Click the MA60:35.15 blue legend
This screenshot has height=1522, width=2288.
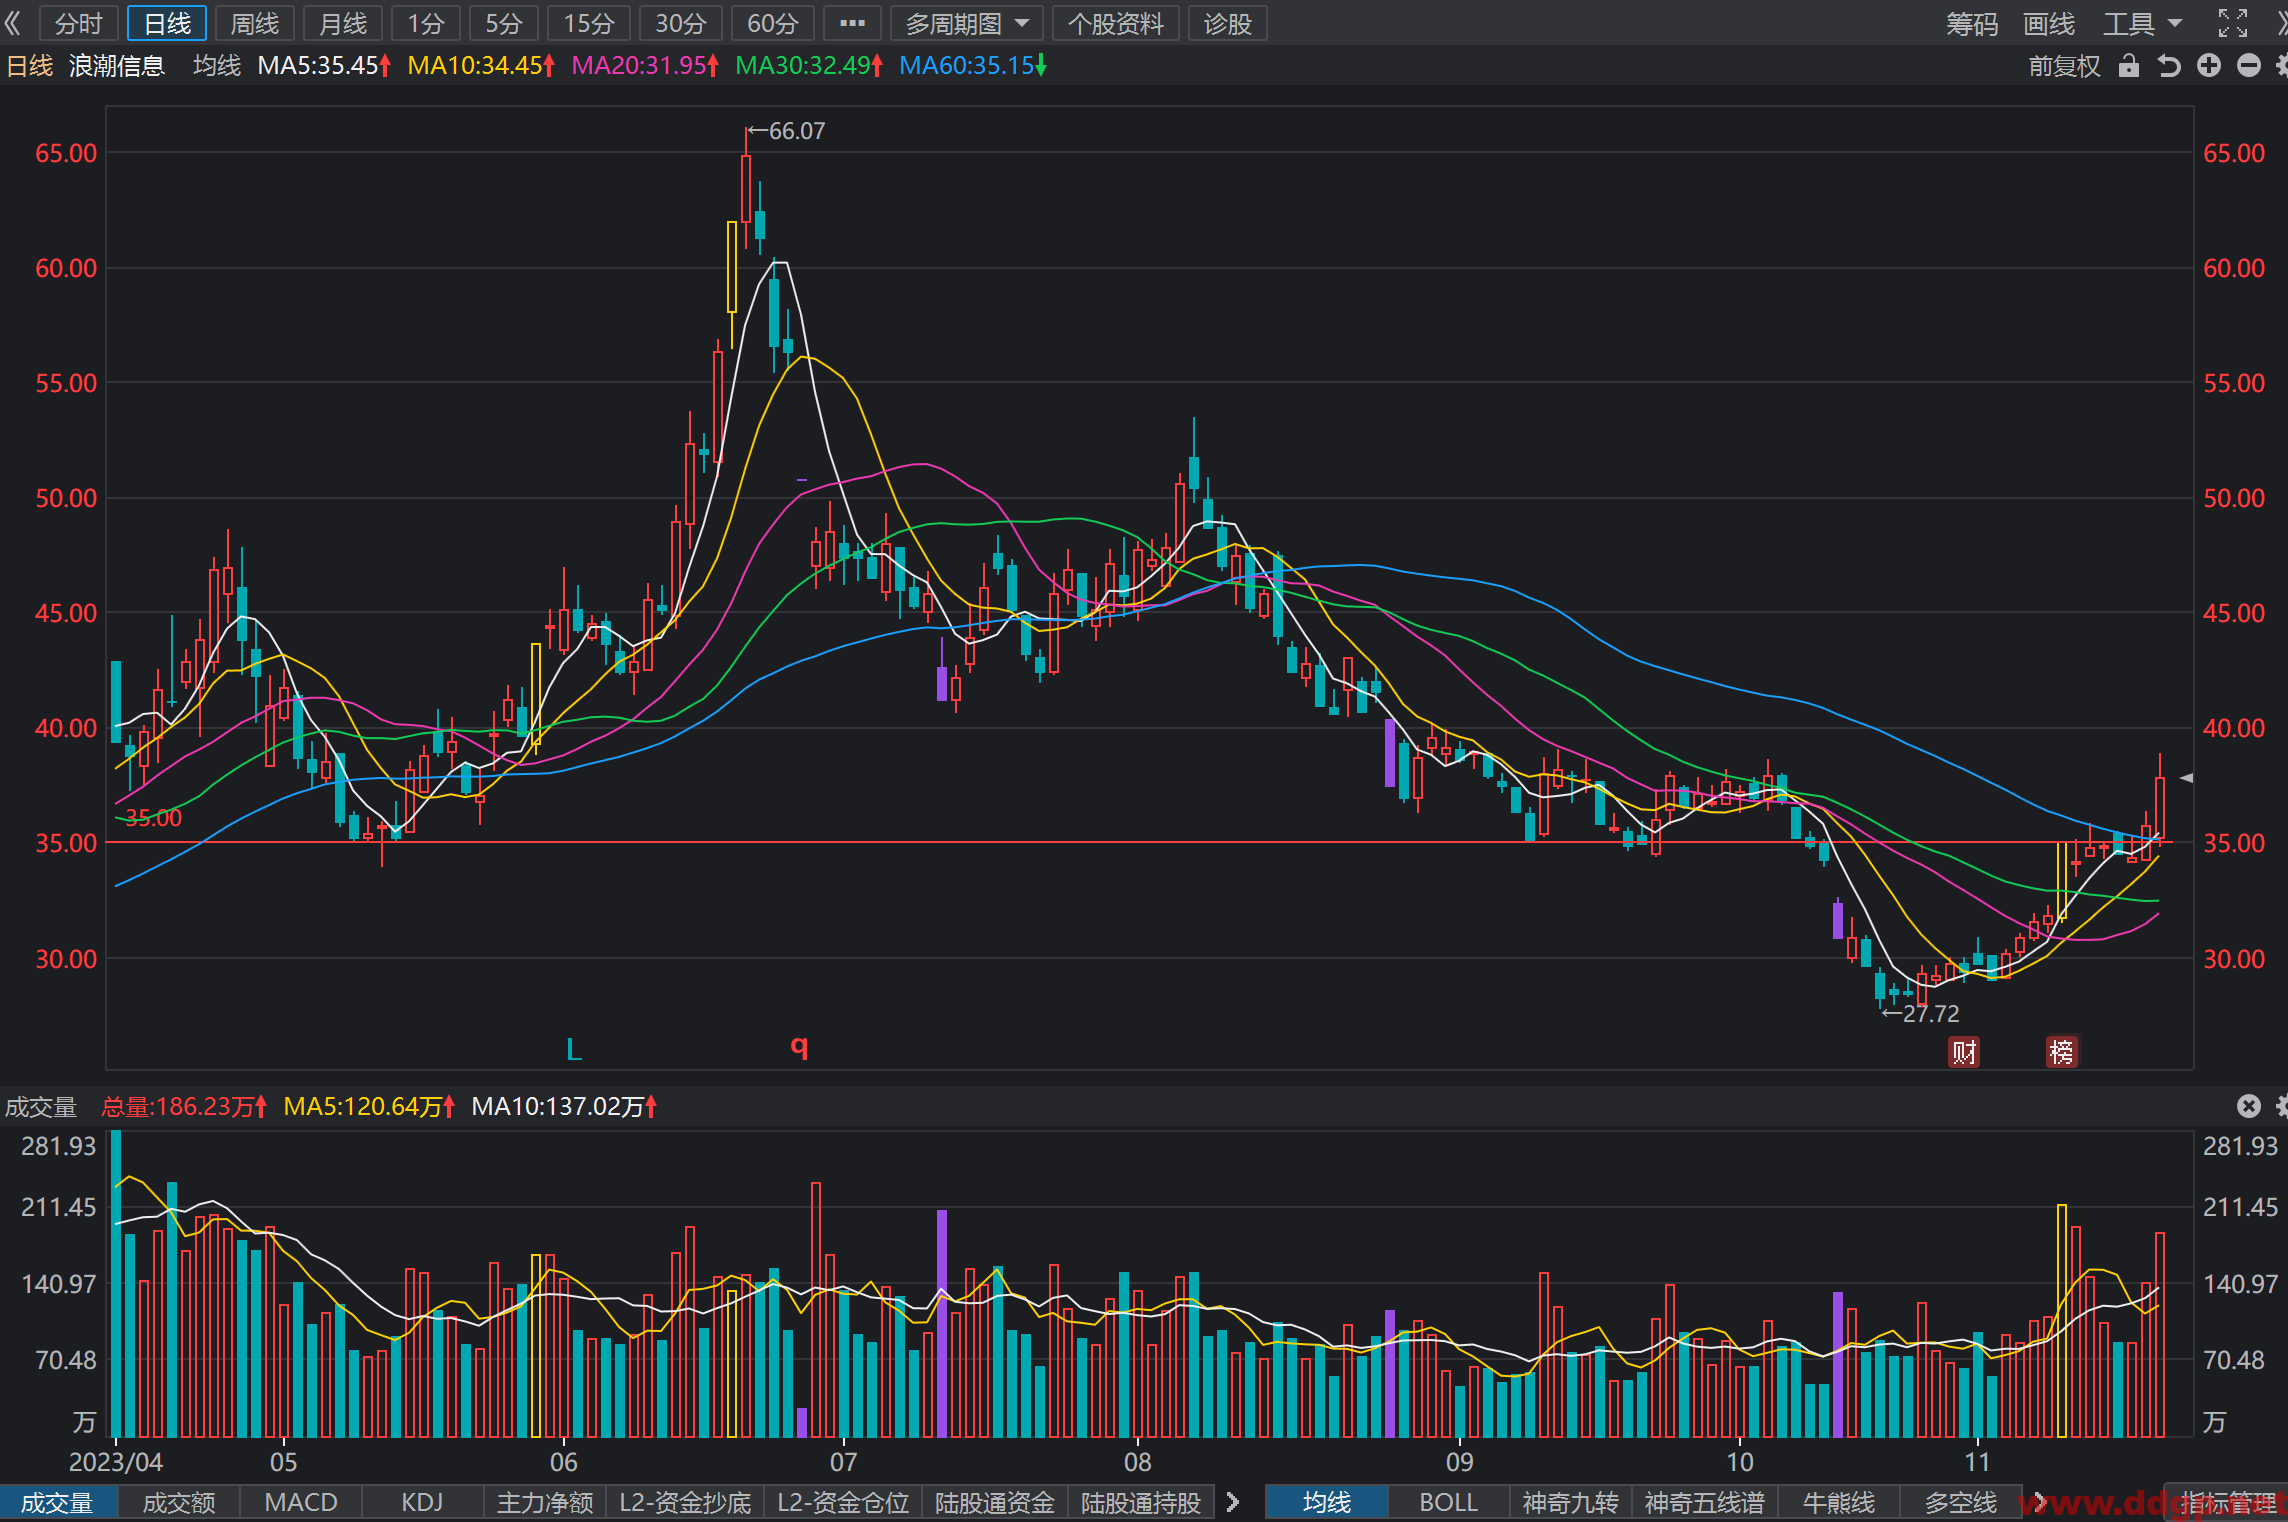(x=973, y=66)
